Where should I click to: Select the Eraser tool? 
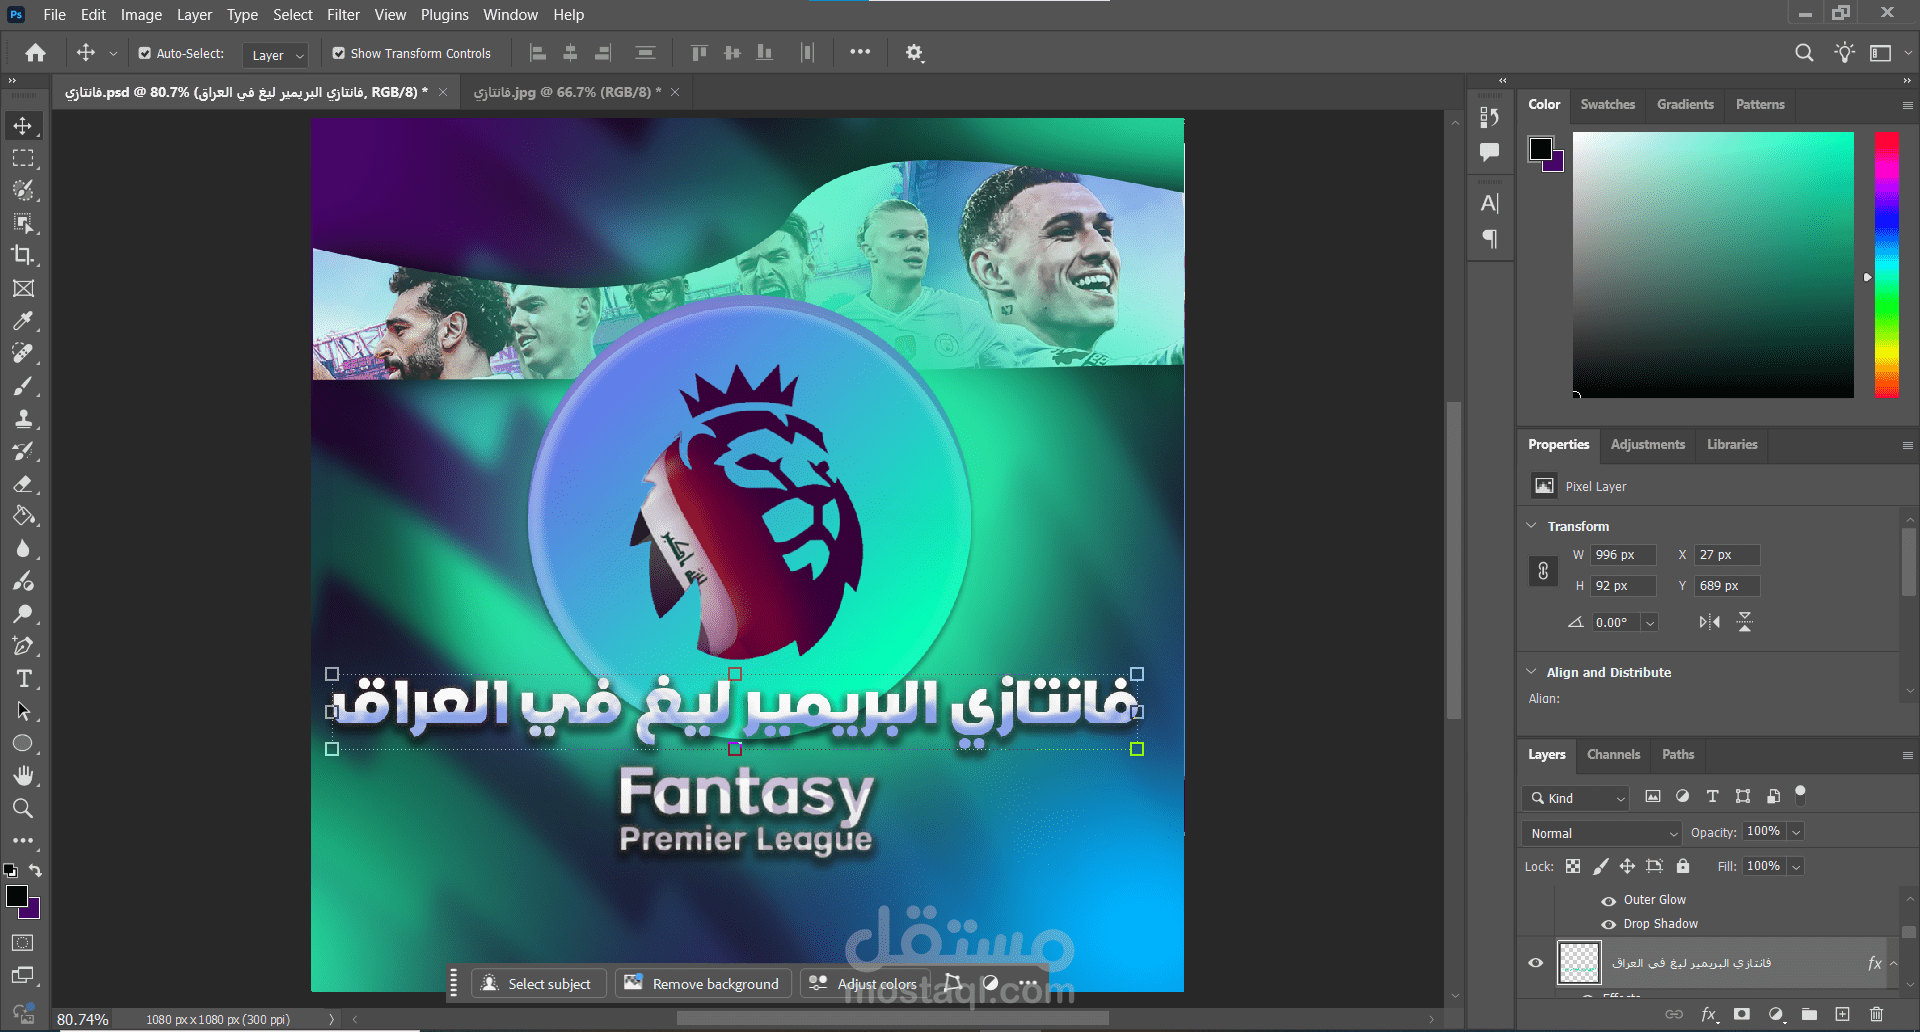coord(23,484)
